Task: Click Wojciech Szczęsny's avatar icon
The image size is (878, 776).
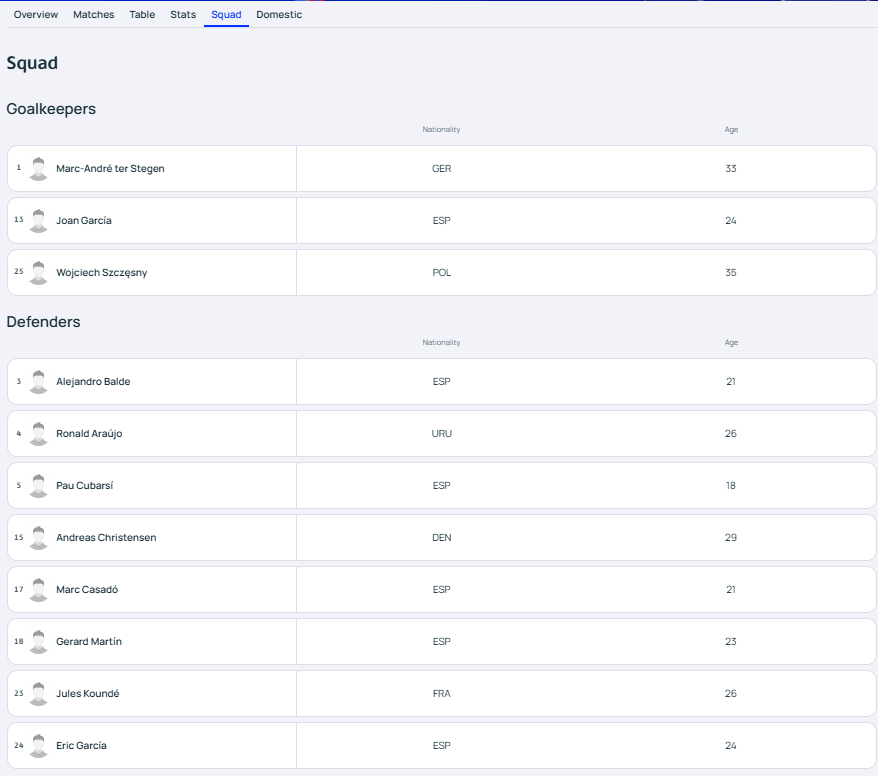Action: [39, 273]
